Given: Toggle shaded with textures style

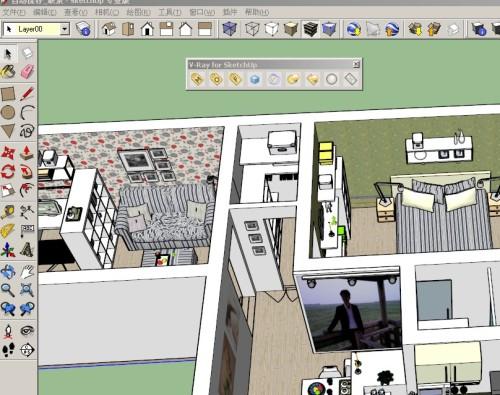Looking at the screenshot, I should [310, 29].
